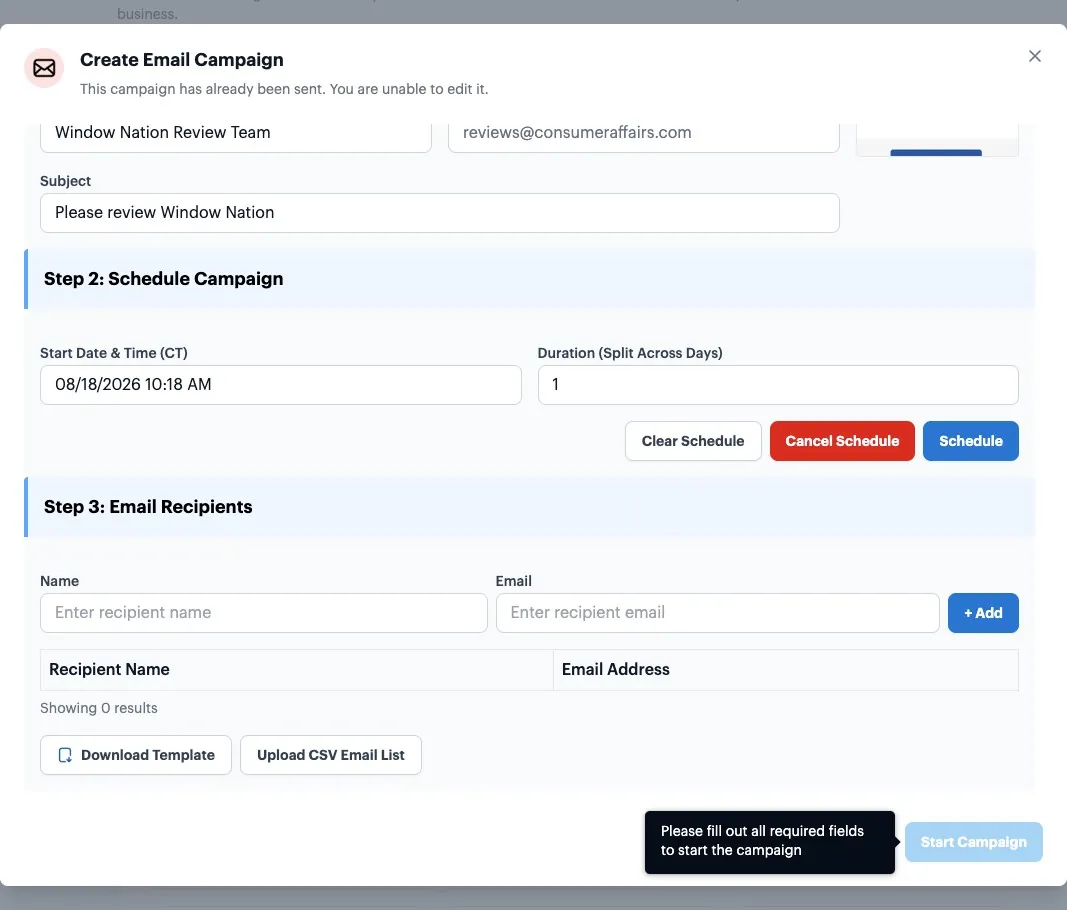Click the "Showing 0 results" text
The width and height of the screenshot is (1067, 910).
tap(99, 709)
